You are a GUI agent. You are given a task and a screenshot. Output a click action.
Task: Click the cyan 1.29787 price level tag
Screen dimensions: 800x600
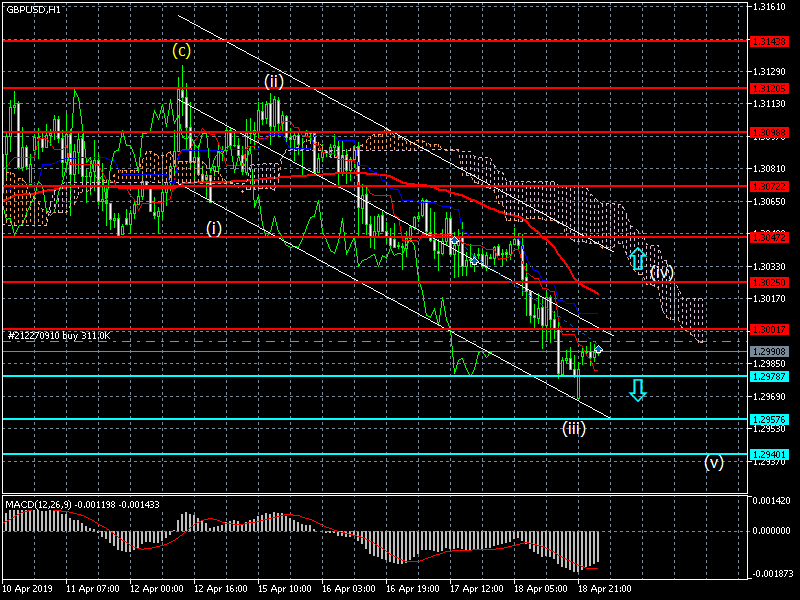pyautogui.click(x=769, y=377)
